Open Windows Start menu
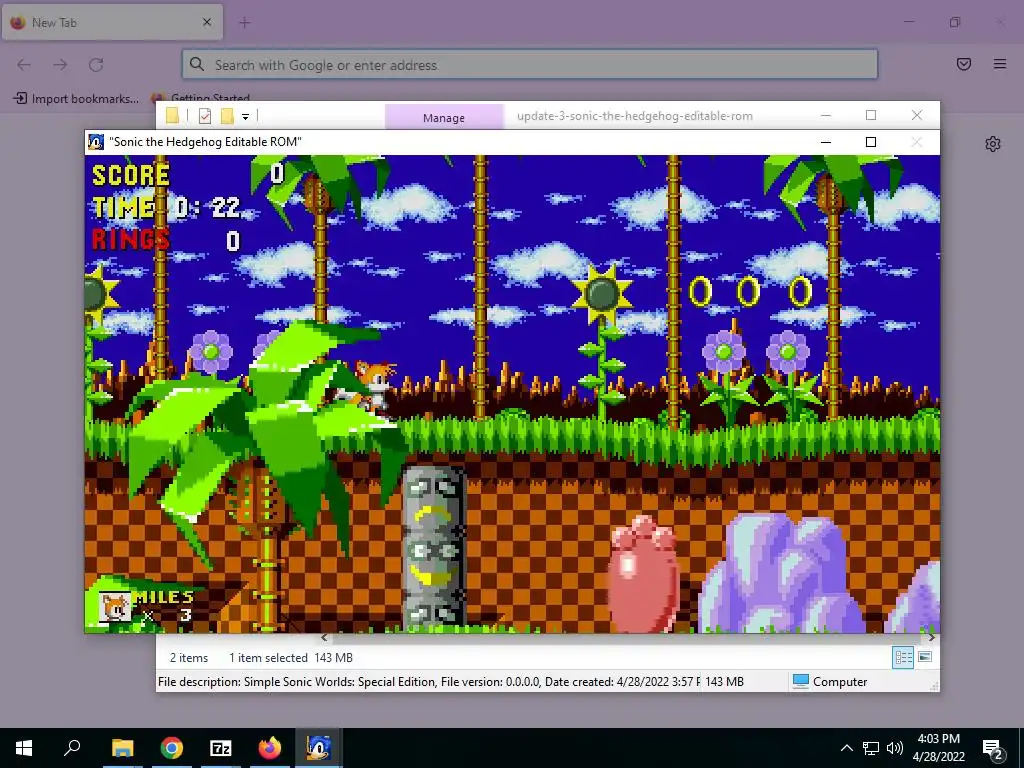Viewport: 1024px width, 768px height. pos(24,748)
